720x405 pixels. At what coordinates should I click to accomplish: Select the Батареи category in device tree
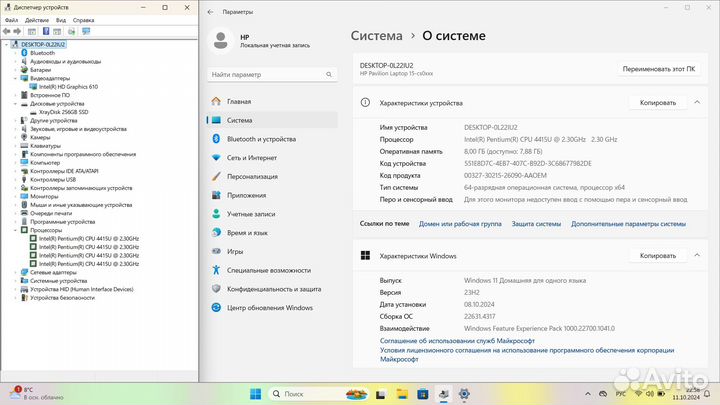point(40,70)
